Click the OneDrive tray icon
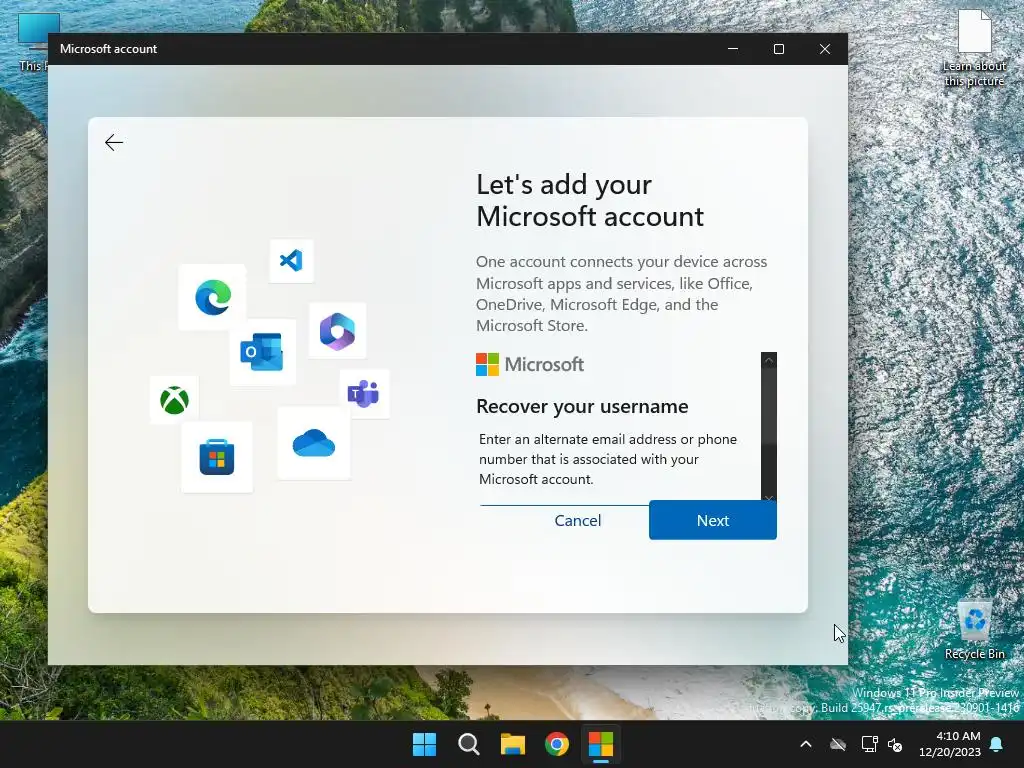 [x=838, y=744]
